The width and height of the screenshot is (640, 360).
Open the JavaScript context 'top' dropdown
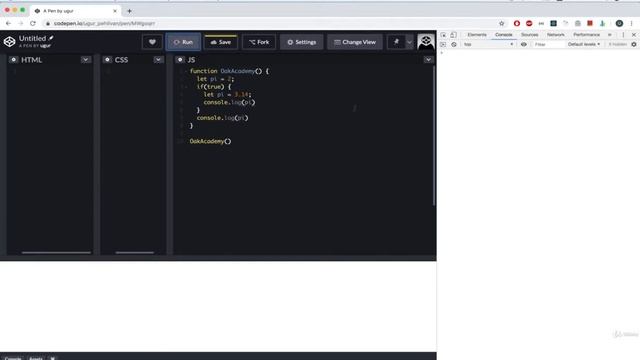pyautogui.click(x=488, y=44)
